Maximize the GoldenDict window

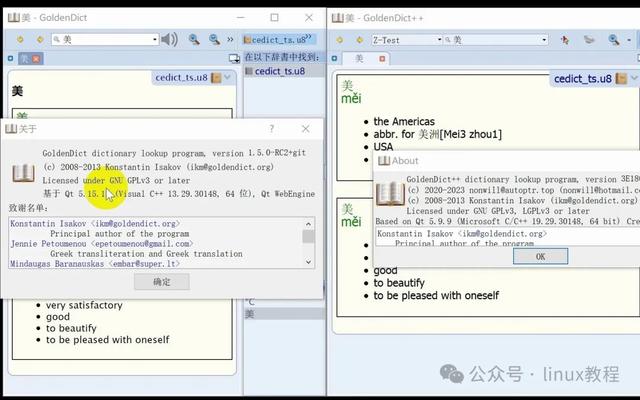(275, 18)
